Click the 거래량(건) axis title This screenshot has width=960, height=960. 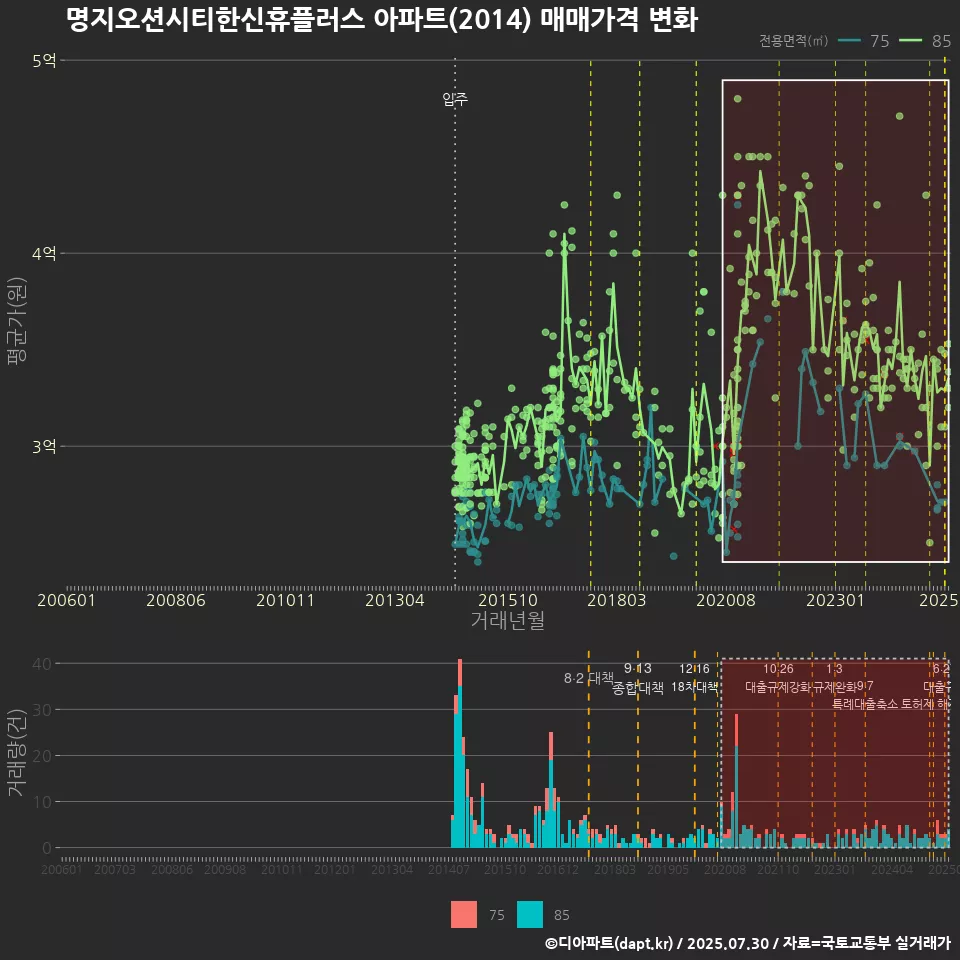click(17, 752)
